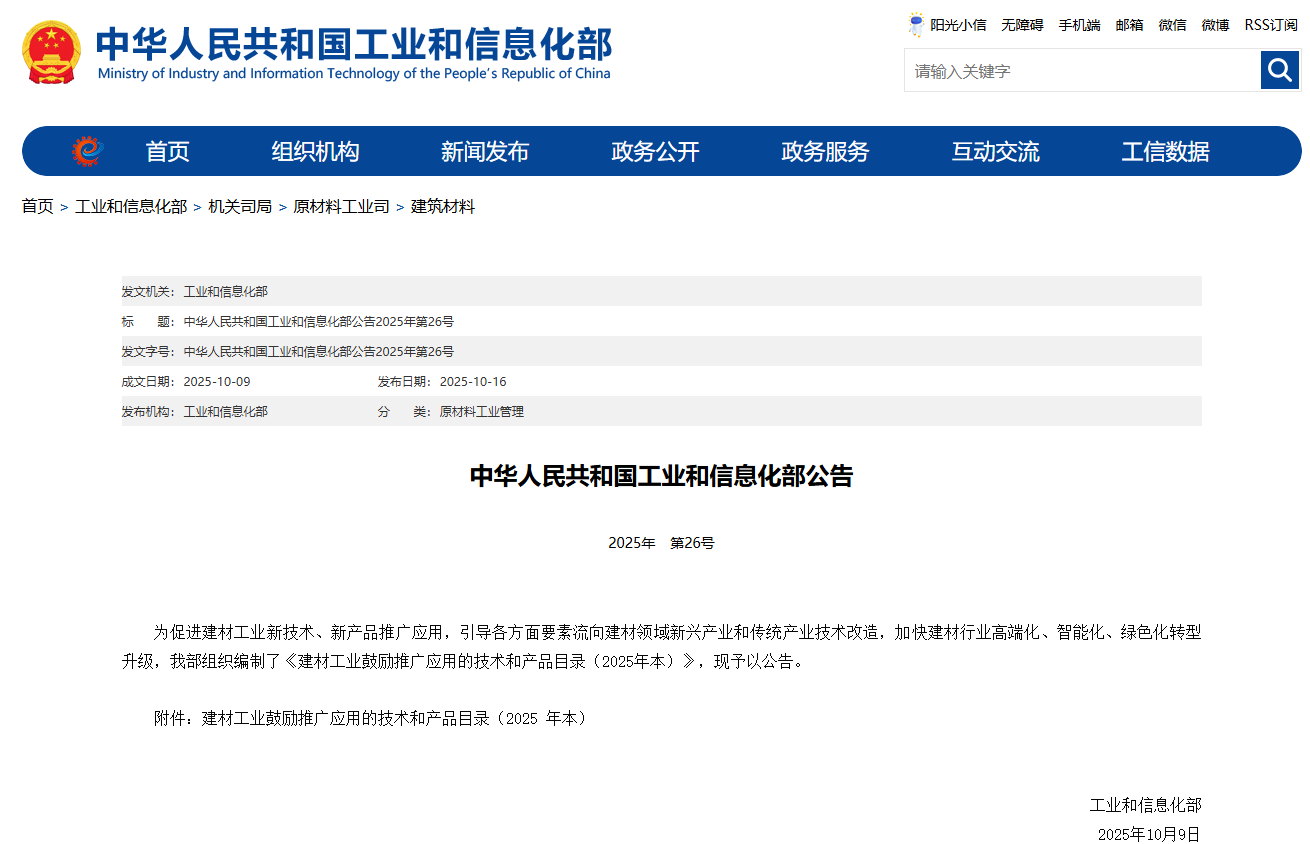This screenshot has height=844, width=1310.
Task: Open the 首页 navigation menu item
Action: pyautogui.click(x=167, y=152)
